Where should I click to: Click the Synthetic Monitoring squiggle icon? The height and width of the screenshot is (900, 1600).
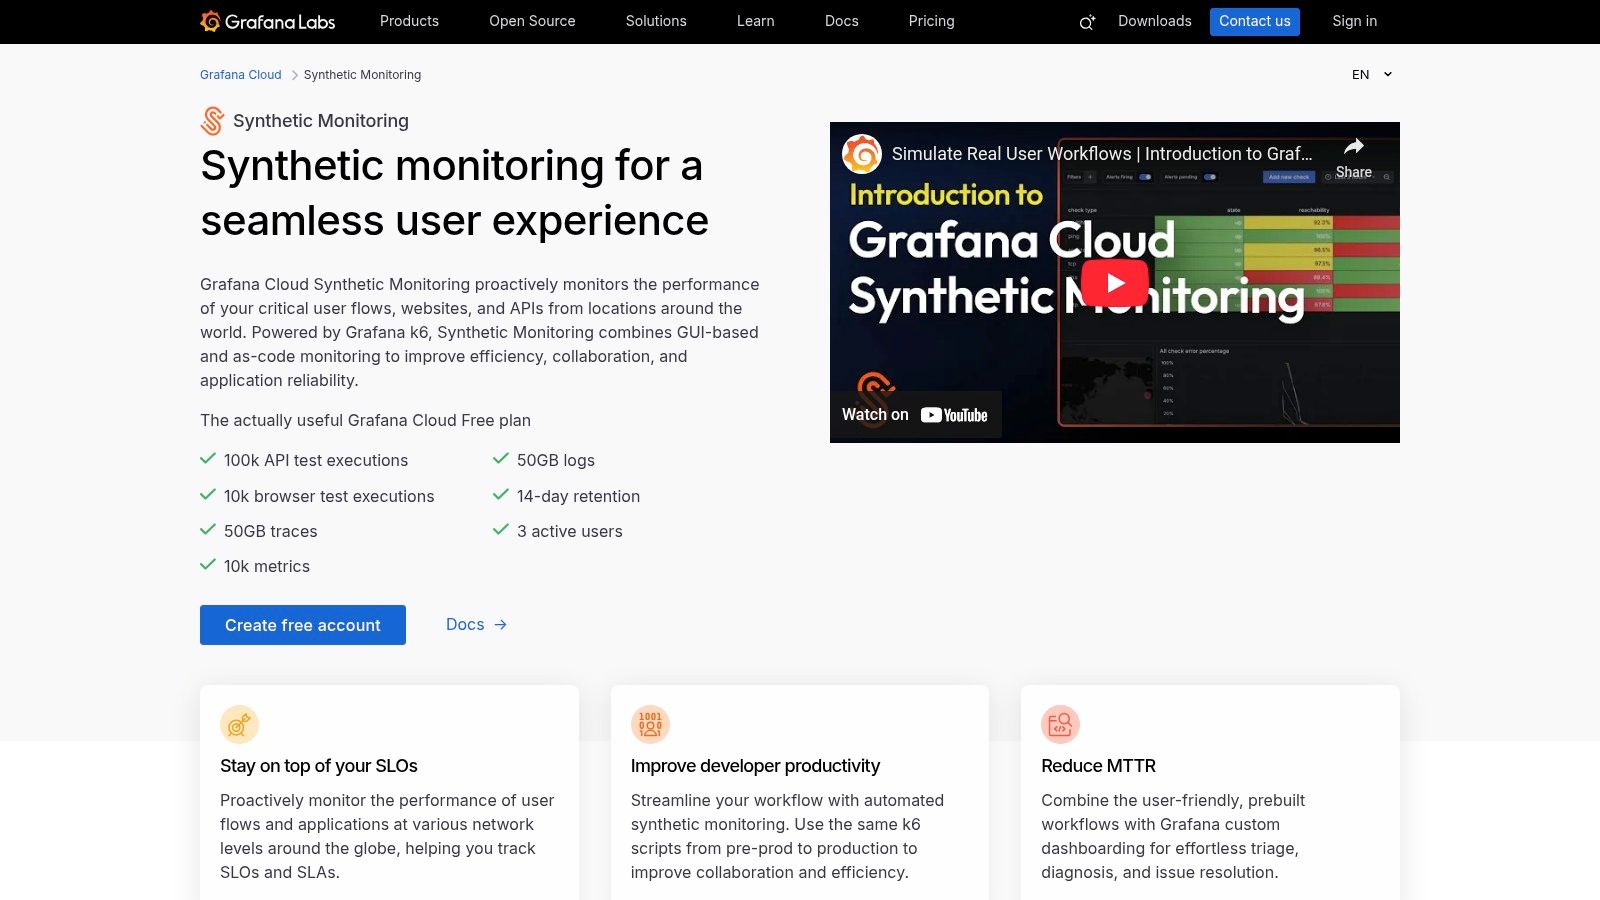212,120
